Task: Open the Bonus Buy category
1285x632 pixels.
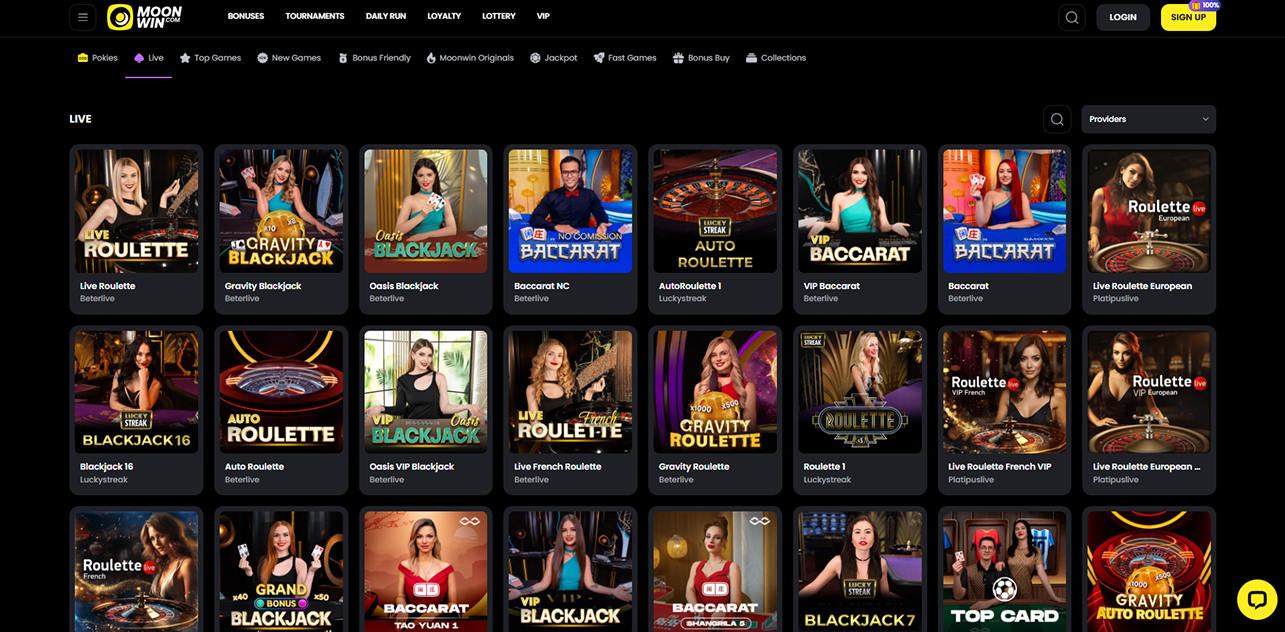Action: coord(701,58)
